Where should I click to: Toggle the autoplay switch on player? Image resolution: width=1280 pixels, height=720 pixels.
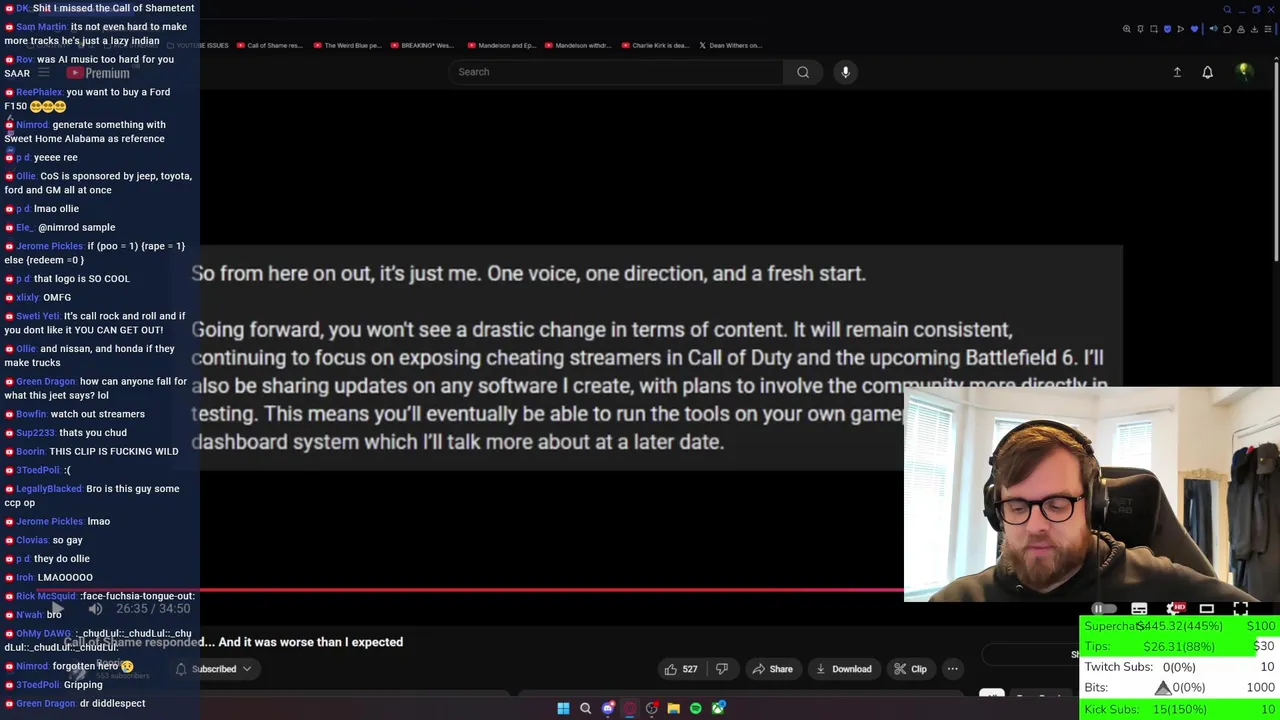(x=1104, y=609)
